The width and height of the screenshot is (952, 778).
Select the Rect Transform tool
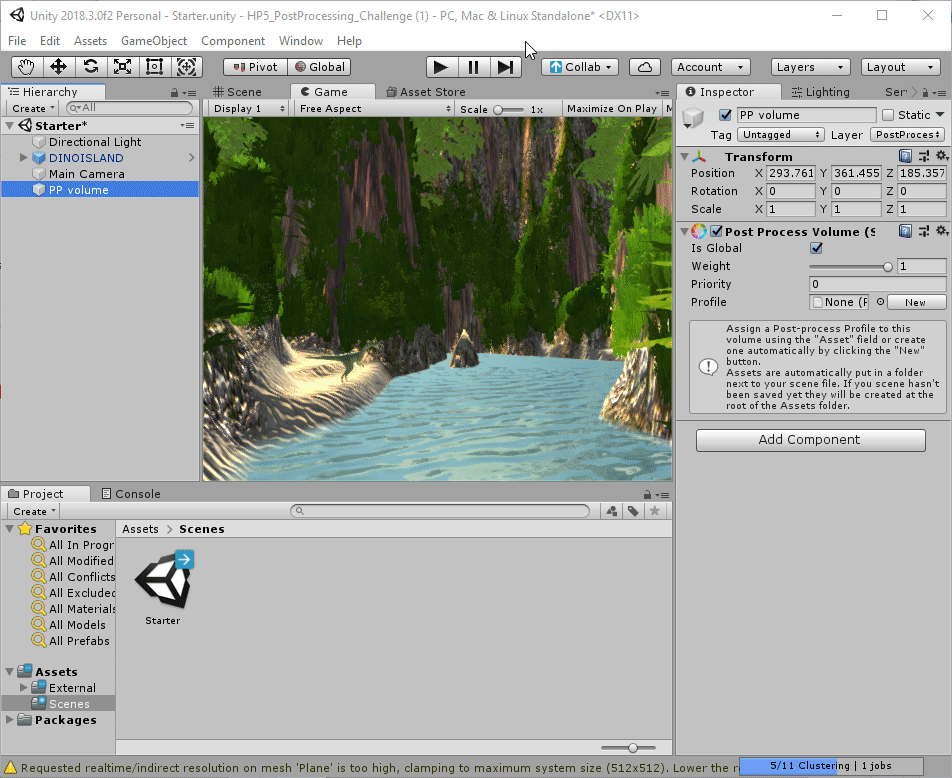tap(155, 67)
